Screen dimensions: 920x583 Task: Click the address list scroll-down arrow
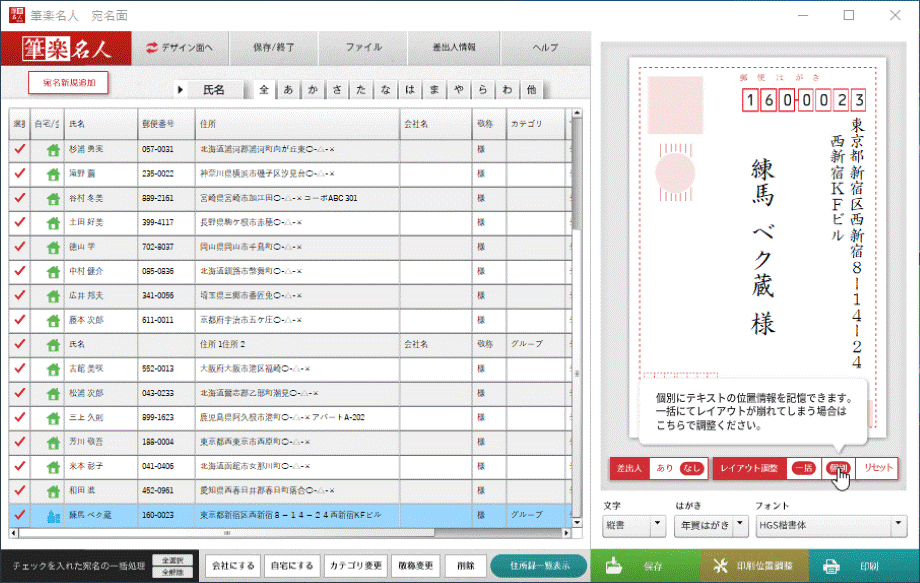(577, 523)
